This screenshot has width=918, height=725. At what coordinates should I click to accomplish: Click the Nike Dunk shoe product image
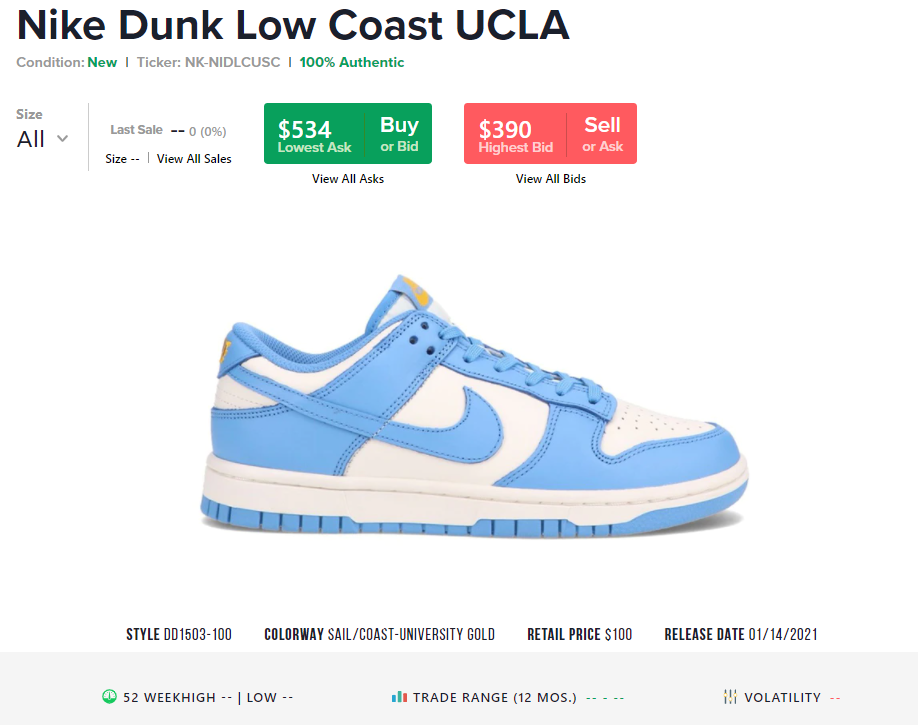click(474, 405)
